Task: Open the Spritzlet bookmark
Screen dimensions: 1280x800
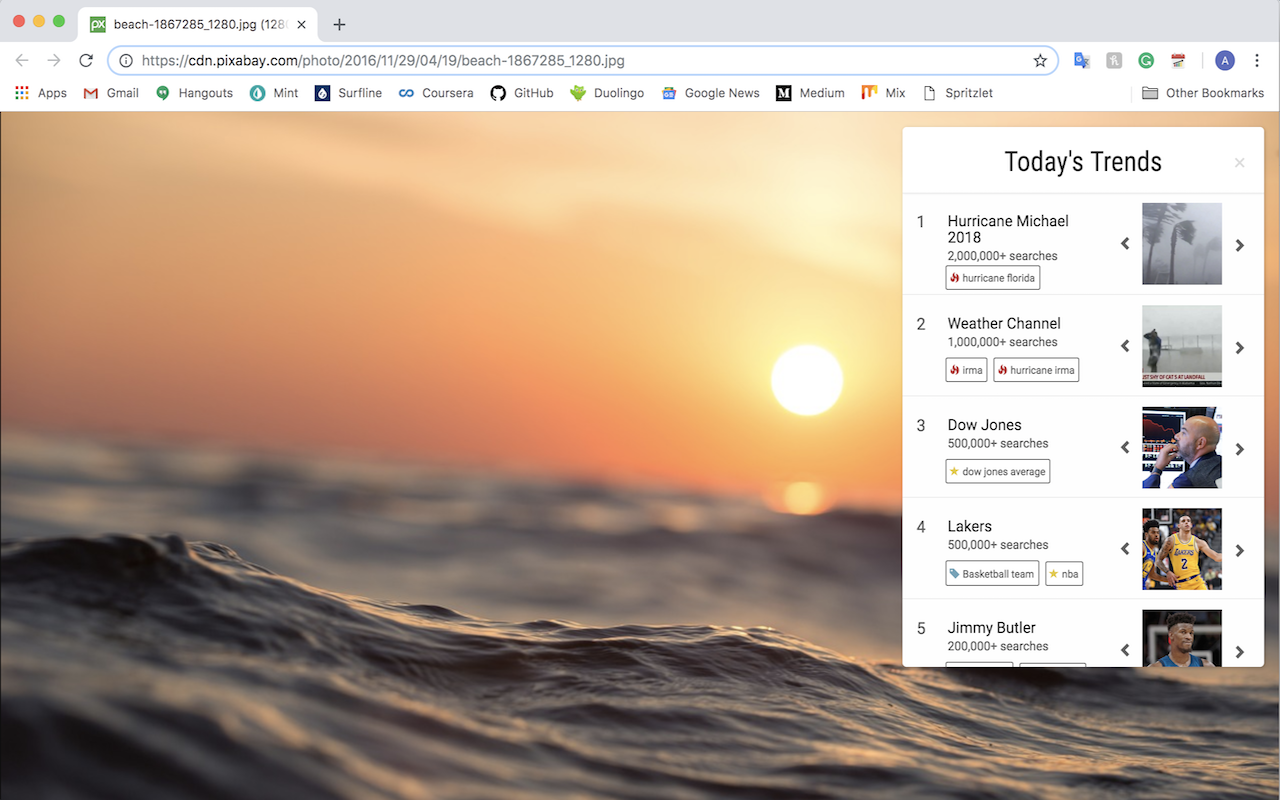Action: pos(957,93)
